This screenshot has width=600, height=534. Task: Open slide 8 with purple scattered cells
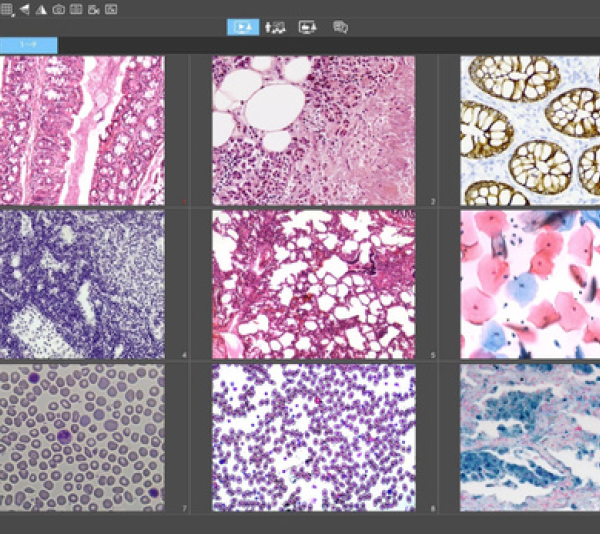(313, 437)
